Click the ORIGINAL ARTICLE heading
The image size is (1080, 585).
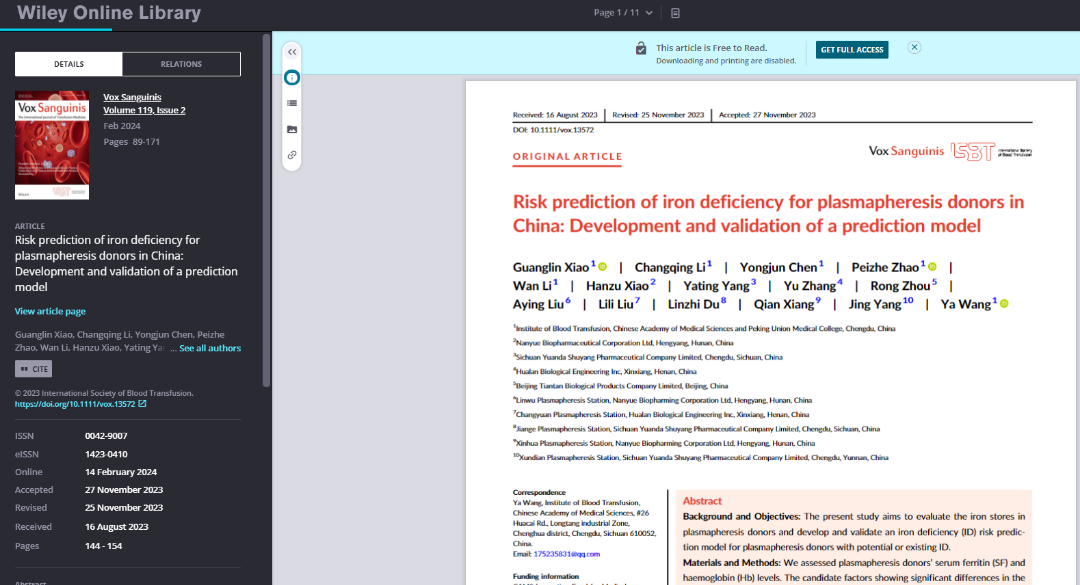click(x=568, y=156)
